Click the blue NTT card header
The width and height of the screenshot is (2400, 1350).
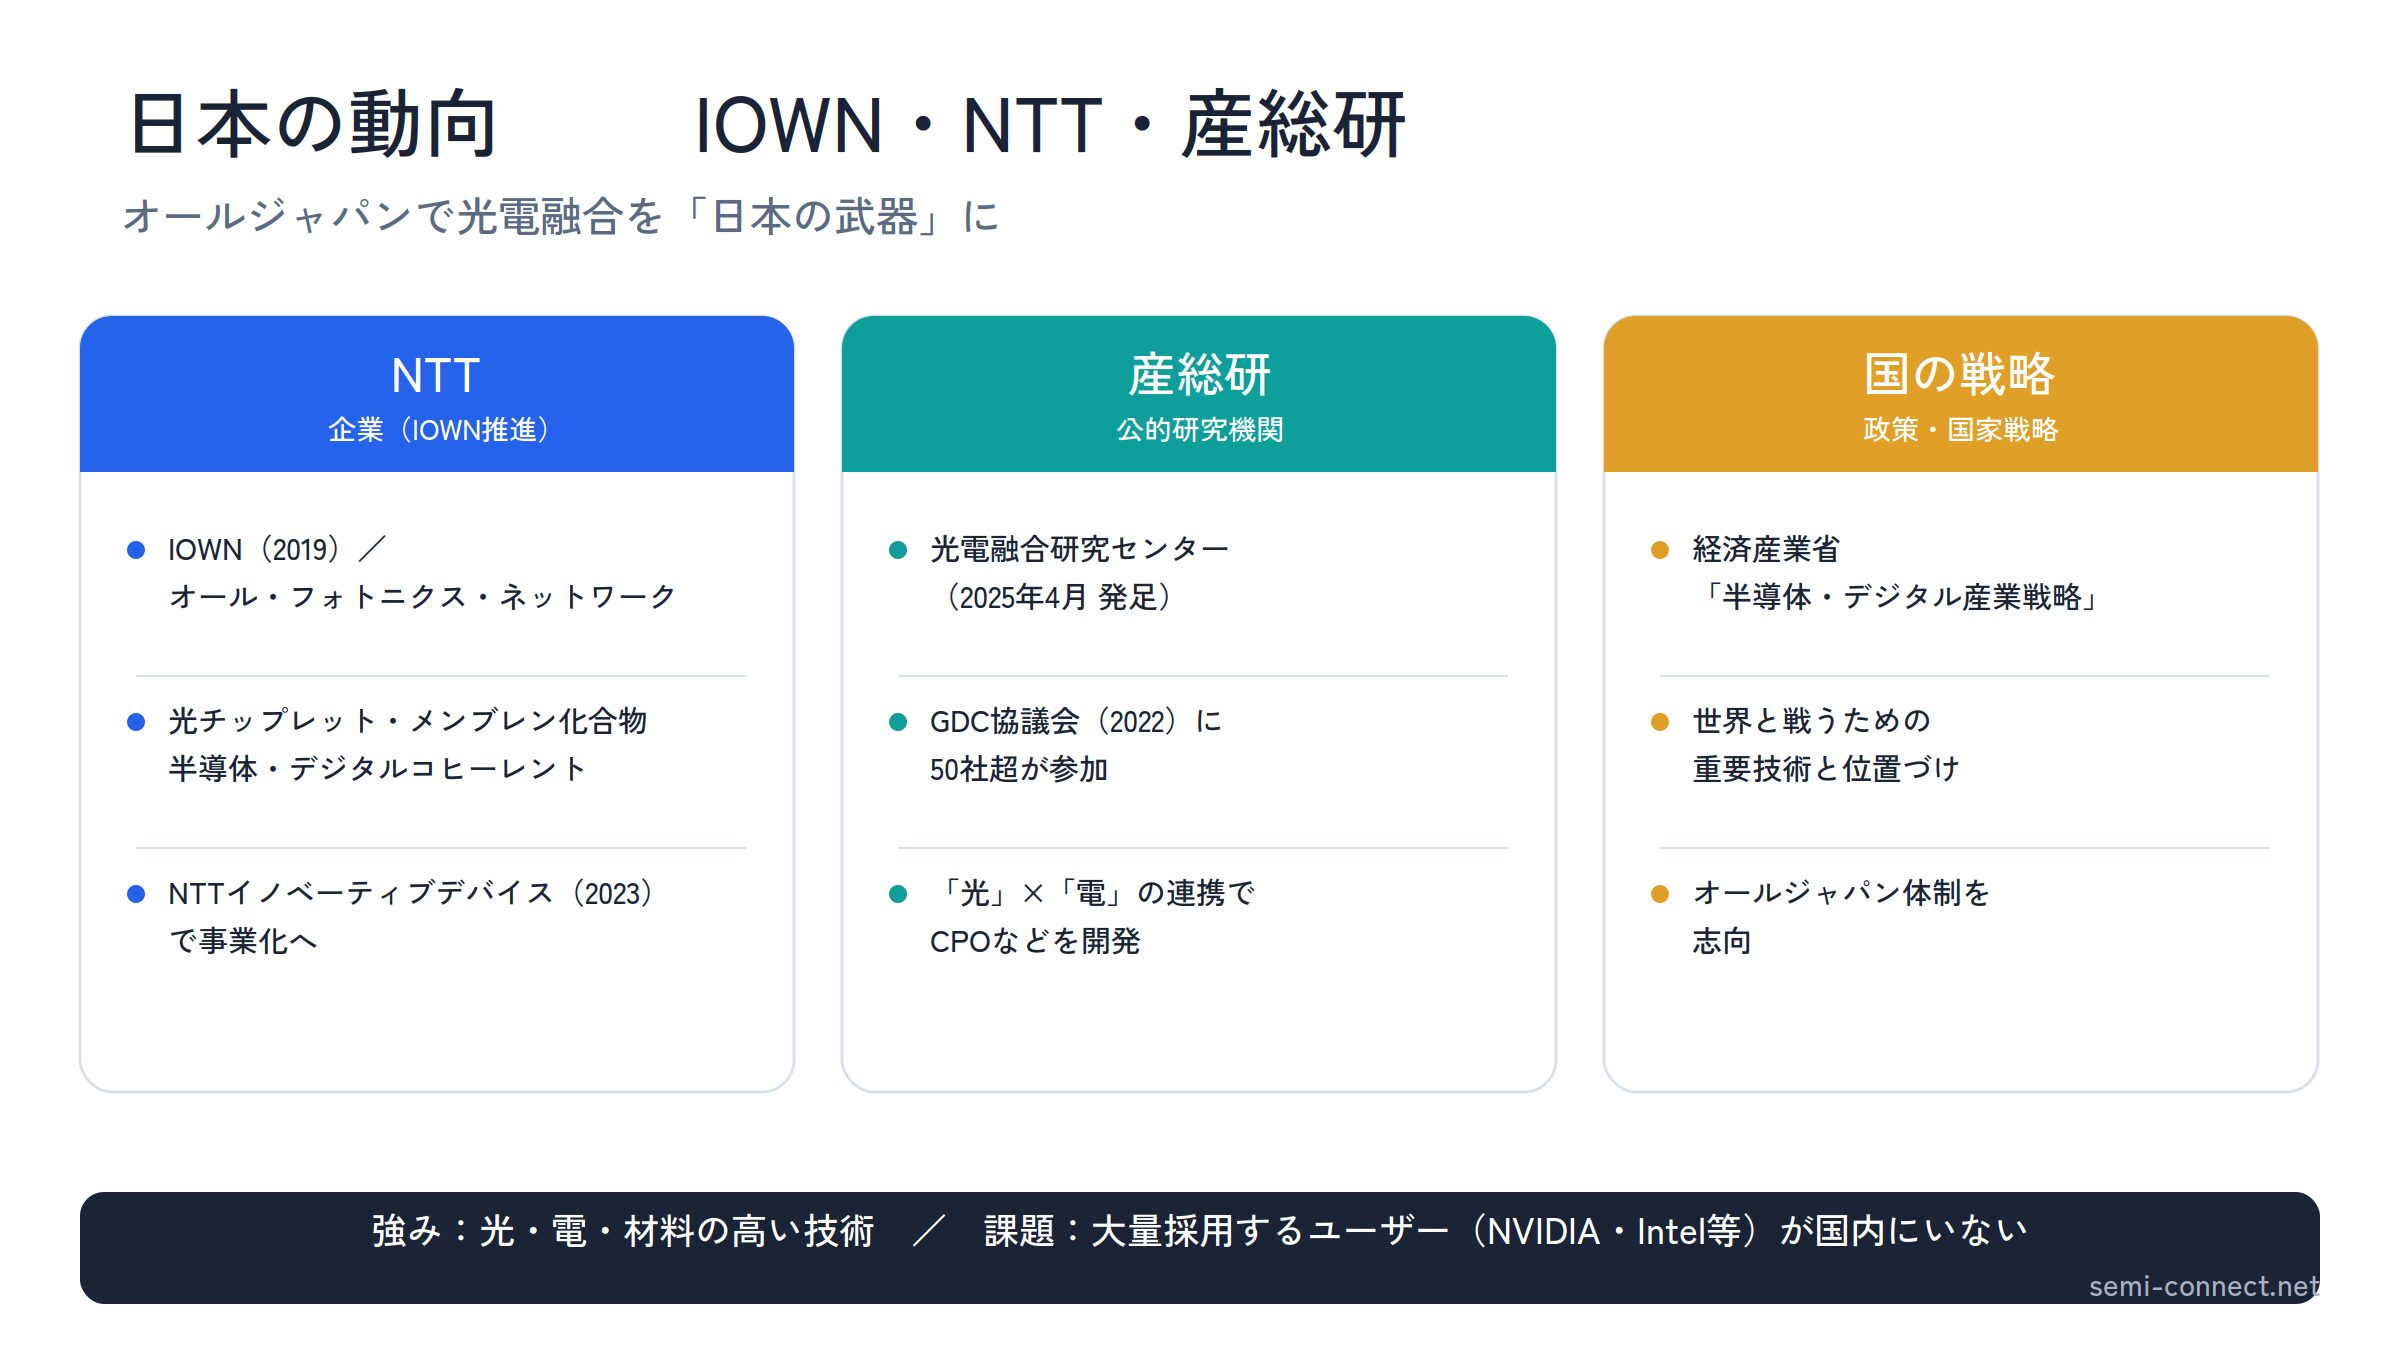coord(437,394)
